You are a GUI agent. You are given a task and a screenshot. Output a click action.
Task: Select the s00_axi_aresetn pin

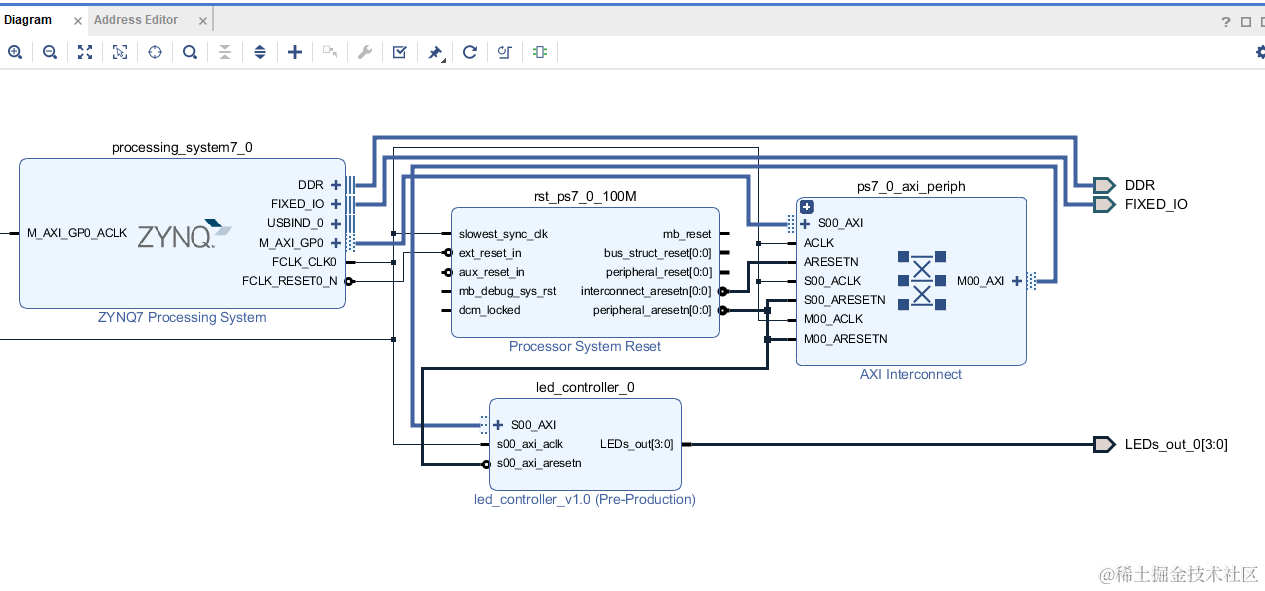[x=539, y=463]
